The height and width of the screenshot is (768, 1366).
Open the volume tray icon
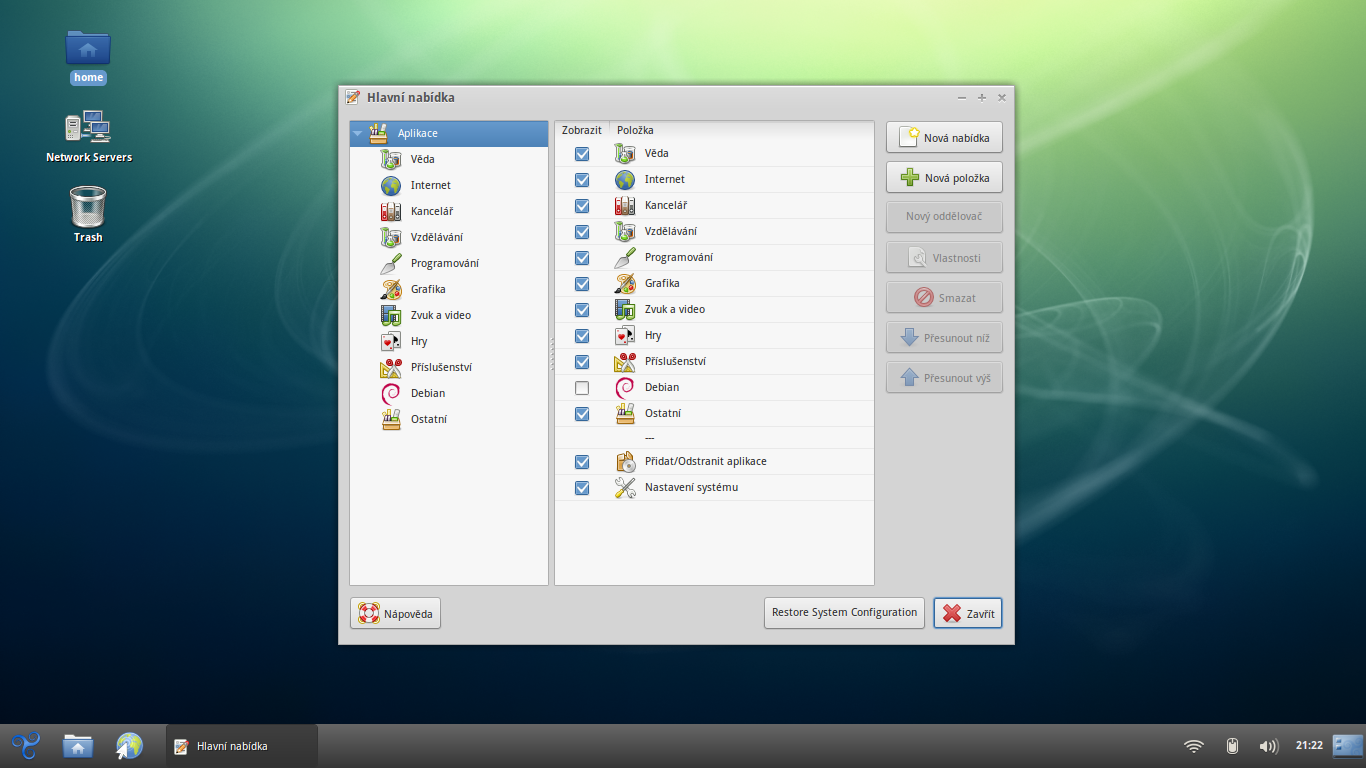(x=1269, y=746)
